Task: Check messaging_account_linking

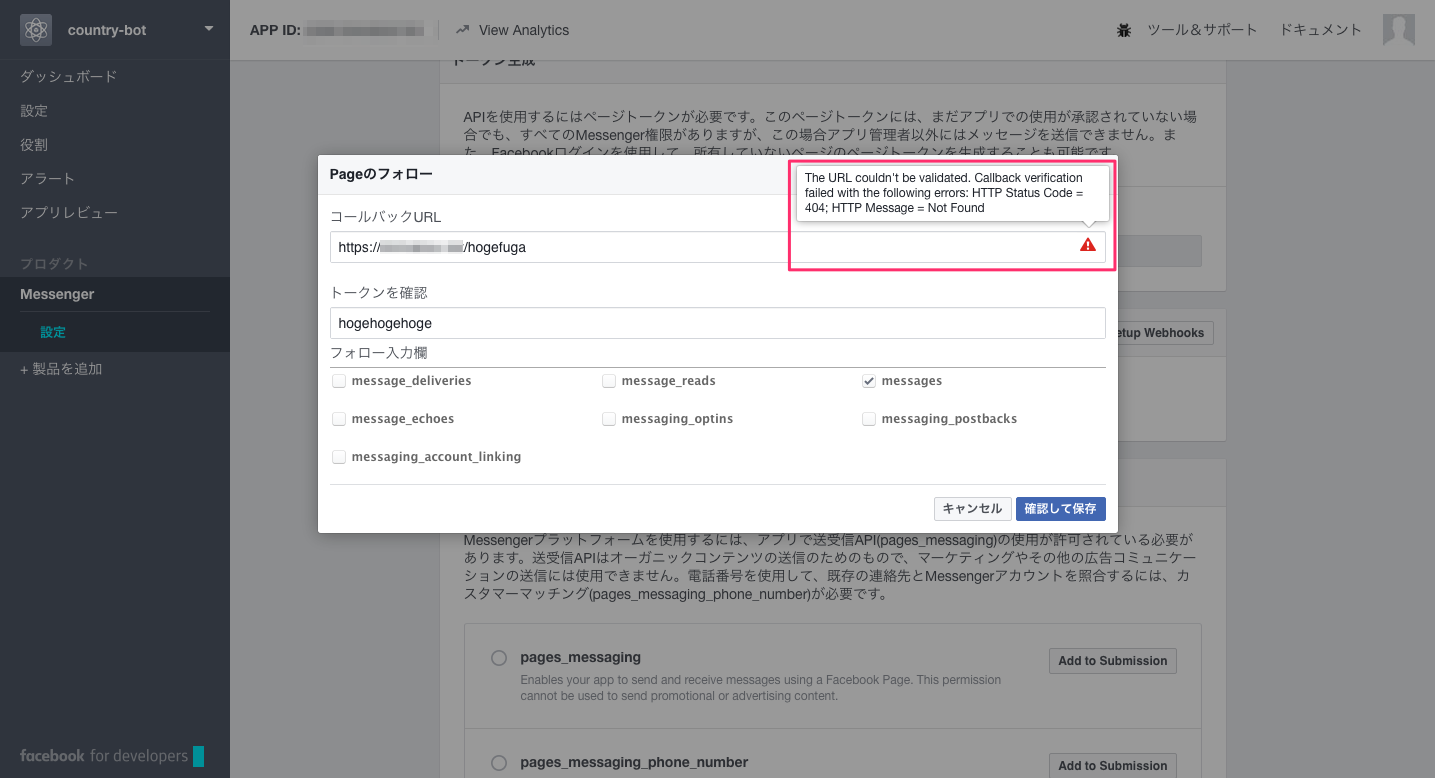Action: pos(339,456)
